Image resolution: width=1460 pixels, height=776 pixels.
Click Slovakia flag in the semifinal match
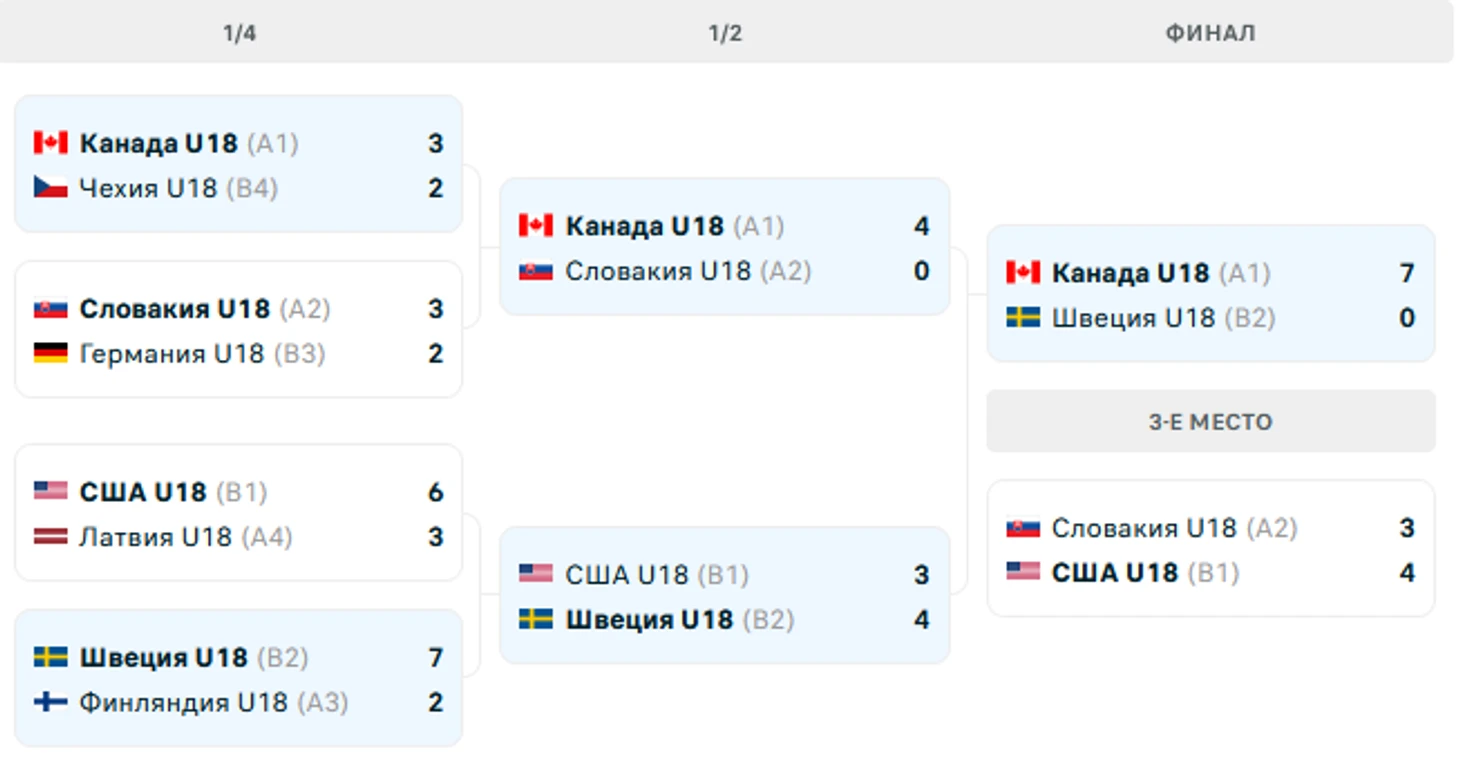click(x=536, y=270)
